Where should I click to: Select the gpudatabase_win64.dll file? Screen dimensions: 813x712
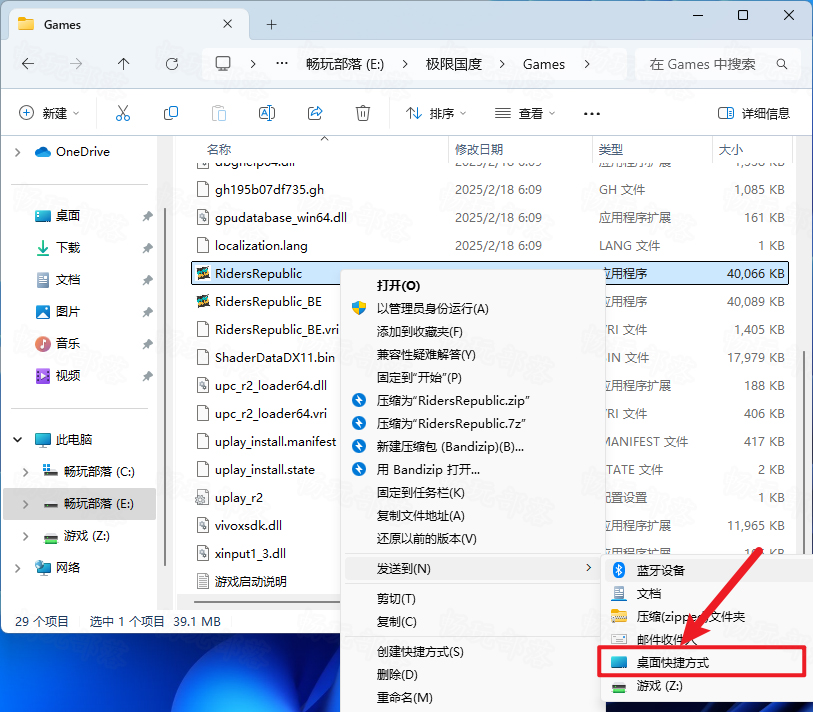tap(281, 217)
